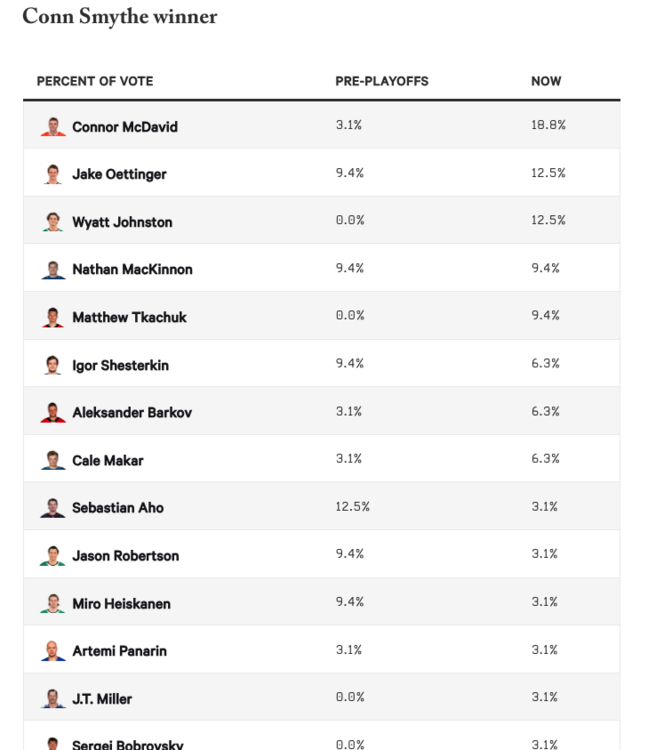Click Connor McDavid's 18.8% Now value
This screenshot has height=750, width=648.
(x=548, y=126)
